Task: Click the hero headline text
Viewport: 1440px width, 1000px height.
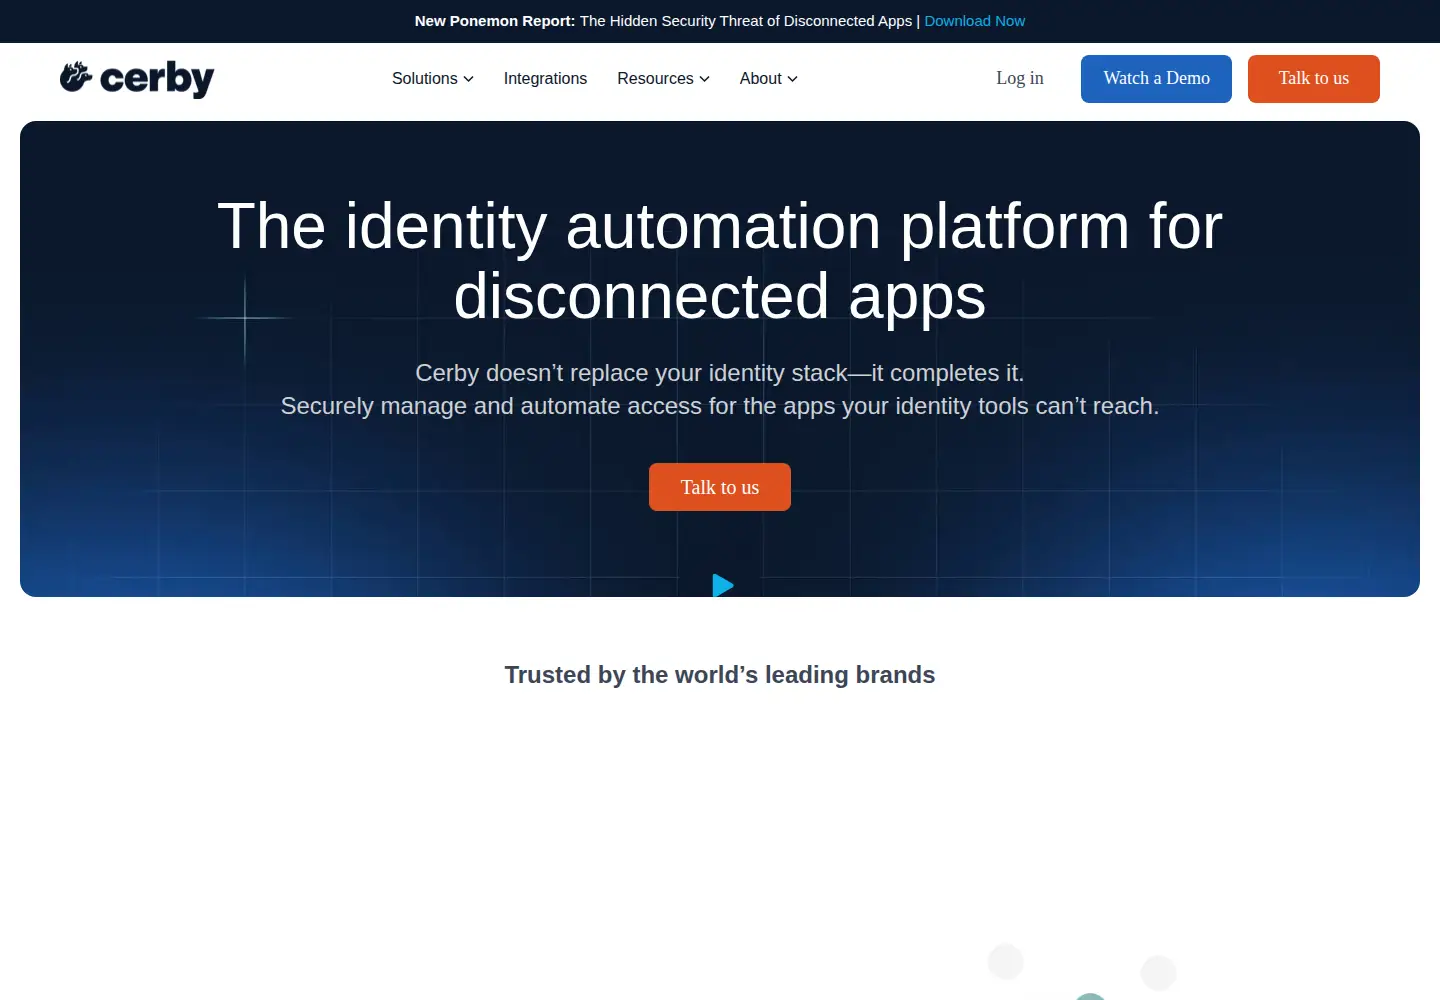Action: 720,261
